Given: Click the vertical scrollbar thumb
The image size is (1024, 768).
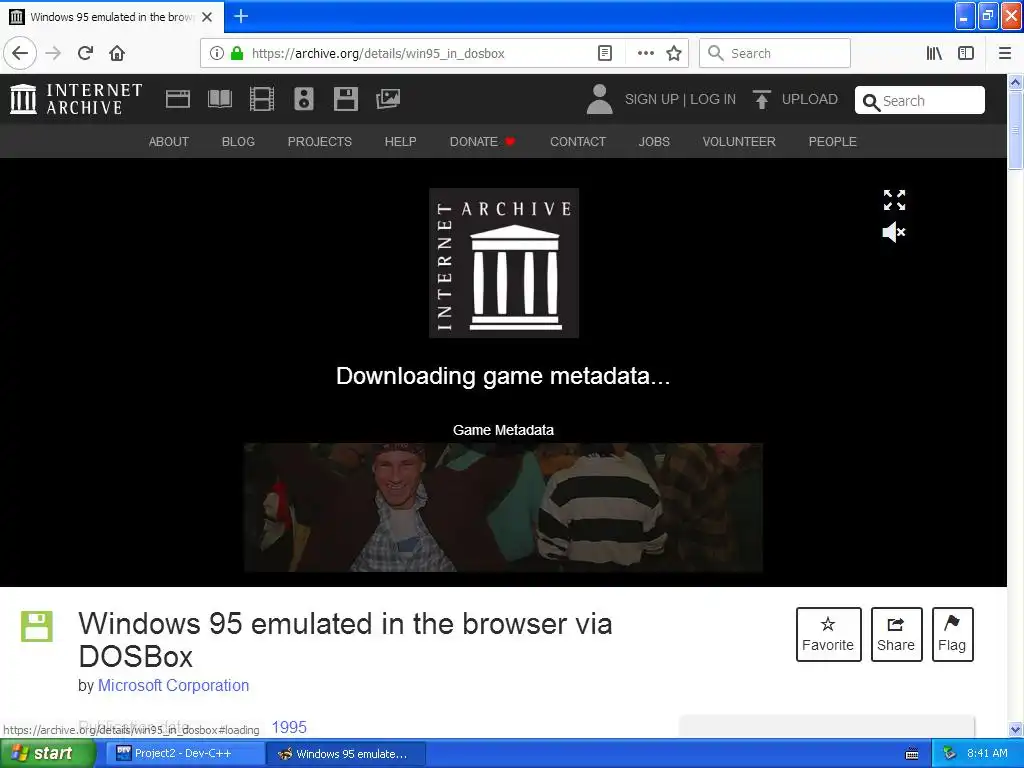Looking at the screenshot, I should click(x=1015, y=129).
